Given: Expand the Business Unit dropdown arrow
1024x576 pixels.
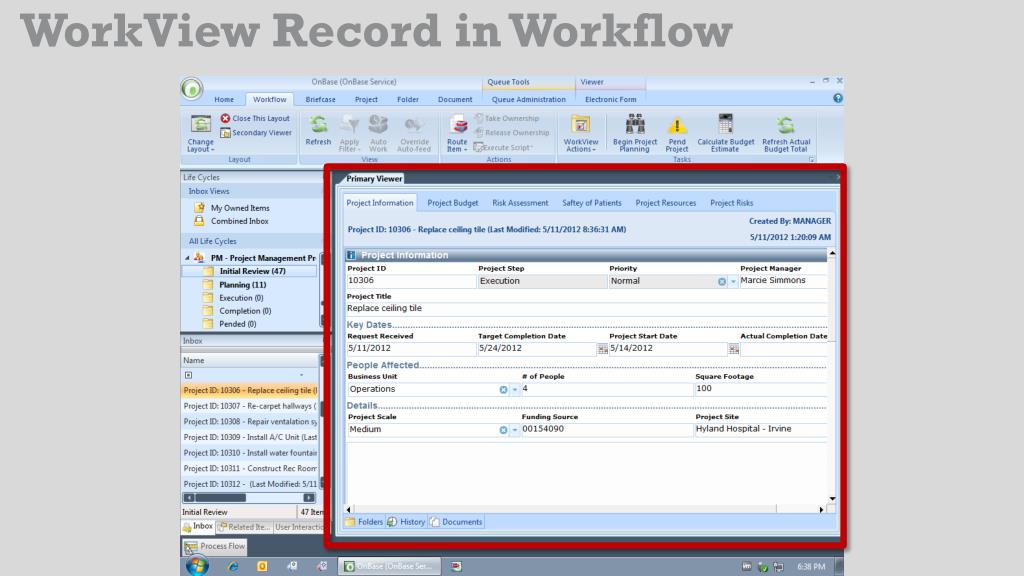Looking at the screenshot, I should 515,390.
